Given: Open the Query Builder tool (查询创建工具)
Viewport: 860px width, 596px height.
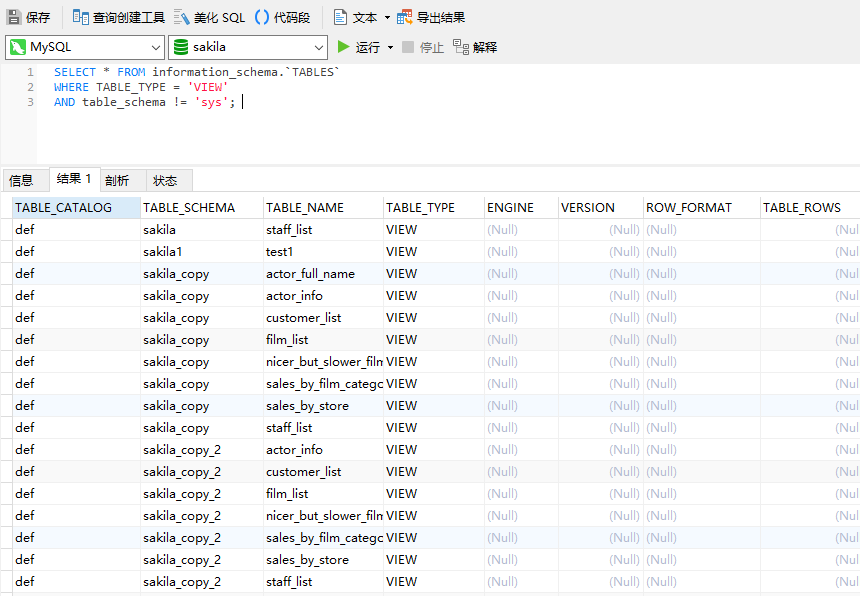Looking at the screenshot, I should pos(118,18).
